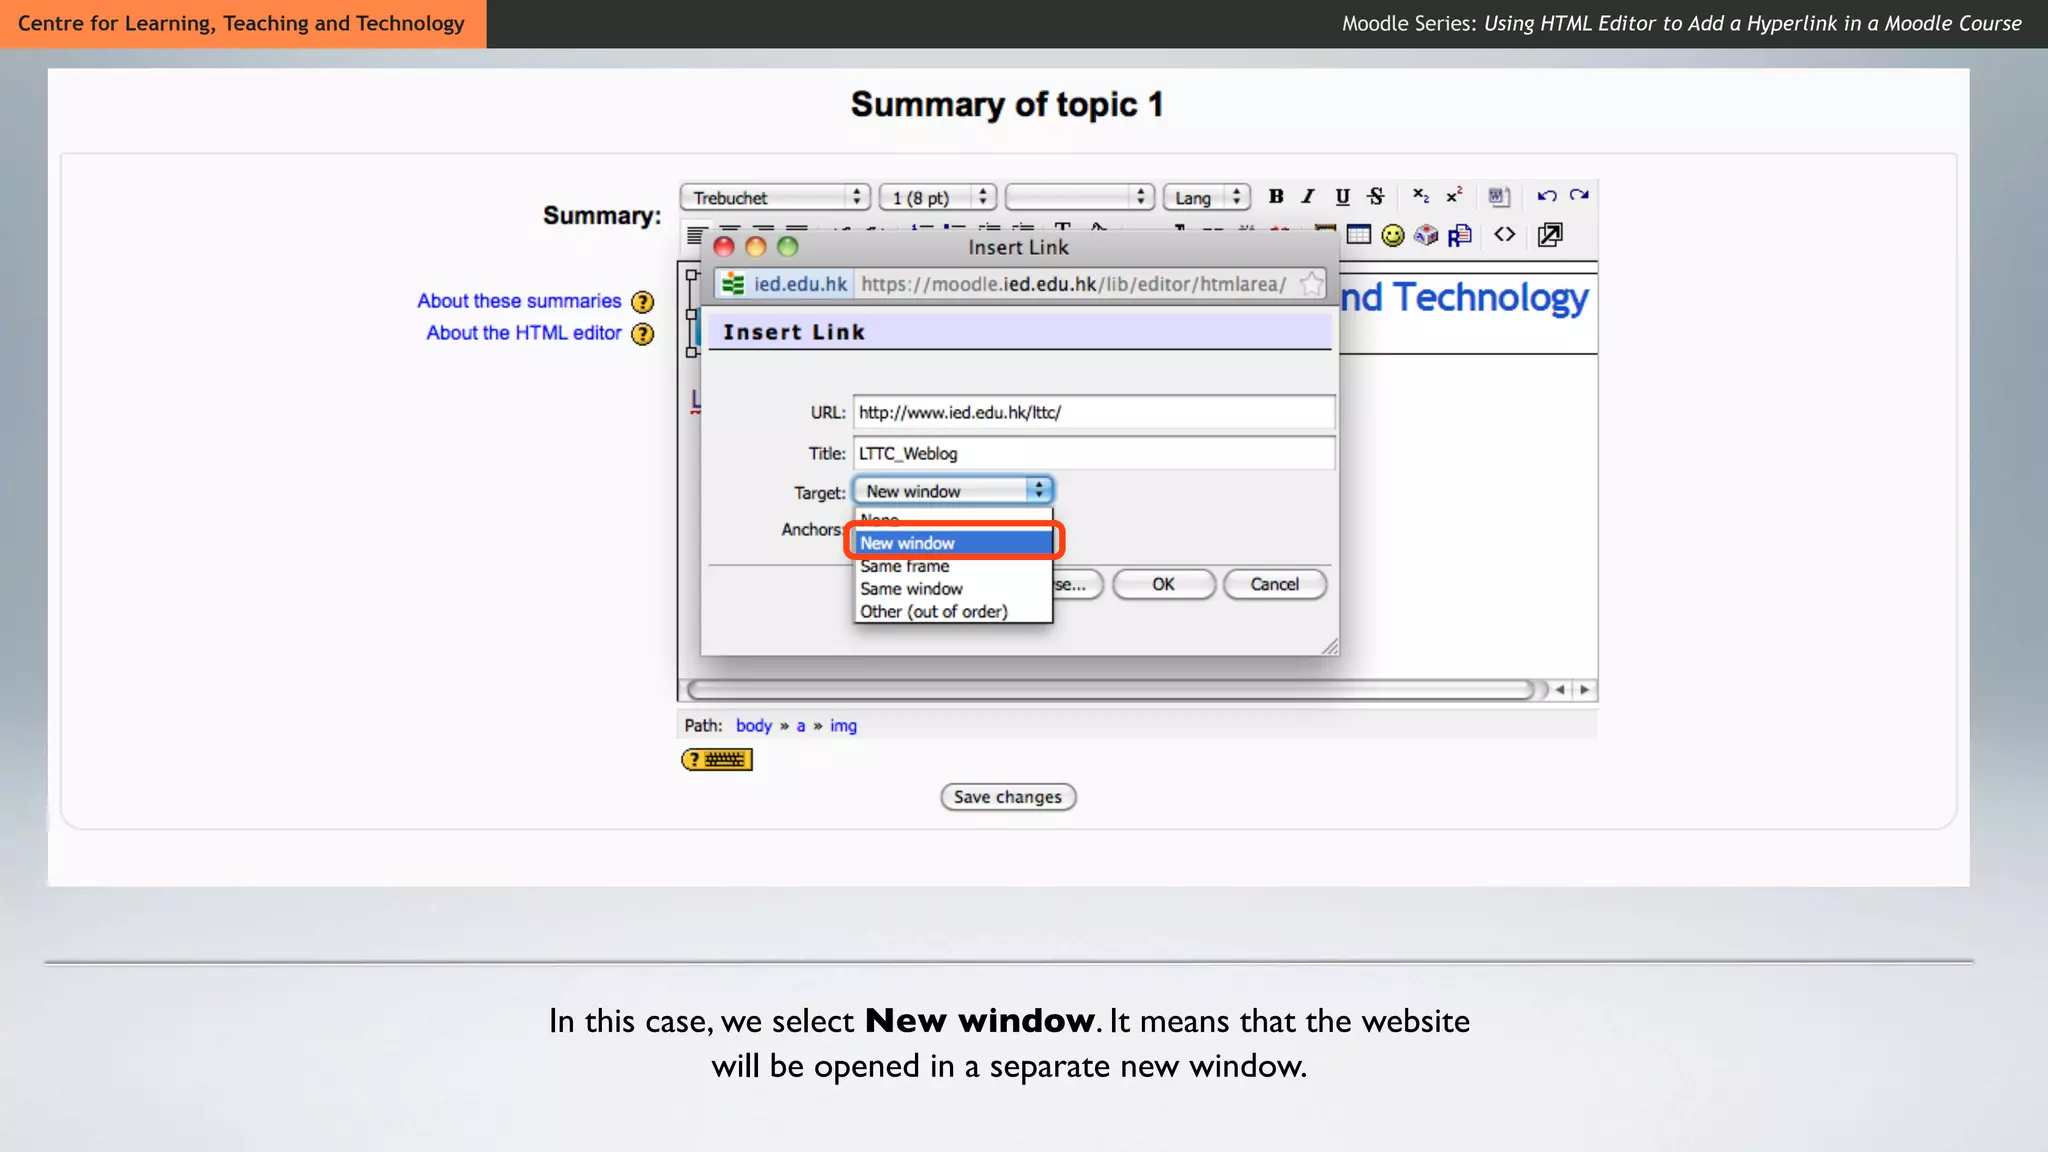Click OK in Insert Link dialog
The image size is (2048, 1152).
1164,584
